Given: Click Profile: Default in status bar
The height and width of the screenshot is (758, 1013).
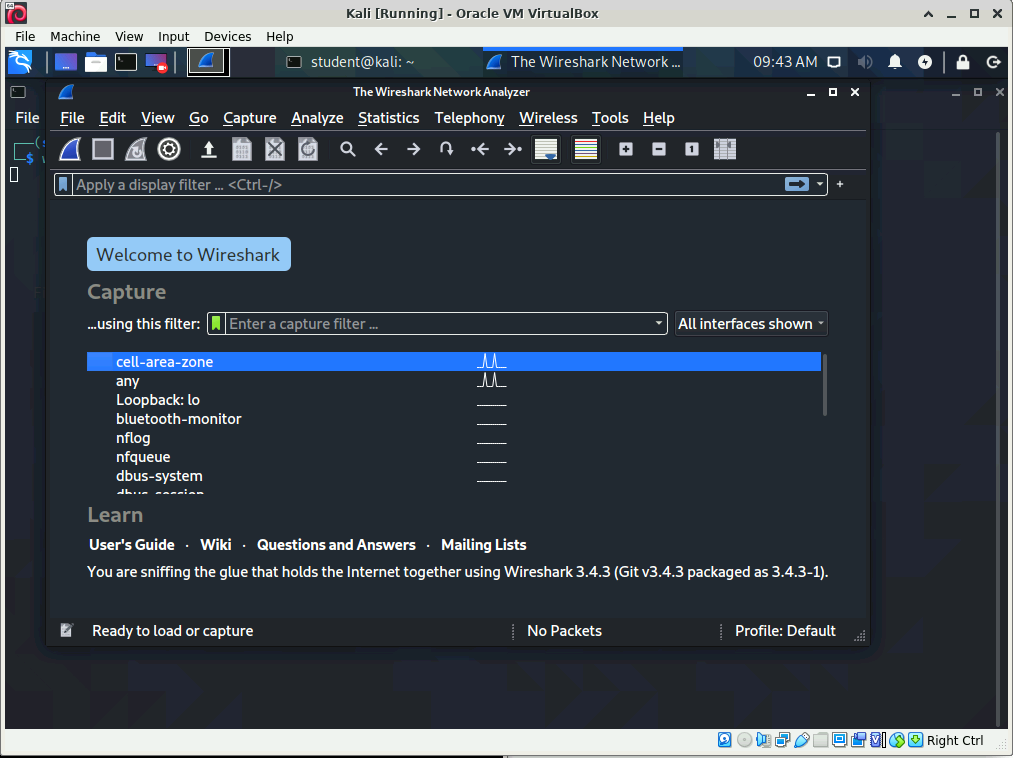Looking at the screenshot, I should [785, 631].
